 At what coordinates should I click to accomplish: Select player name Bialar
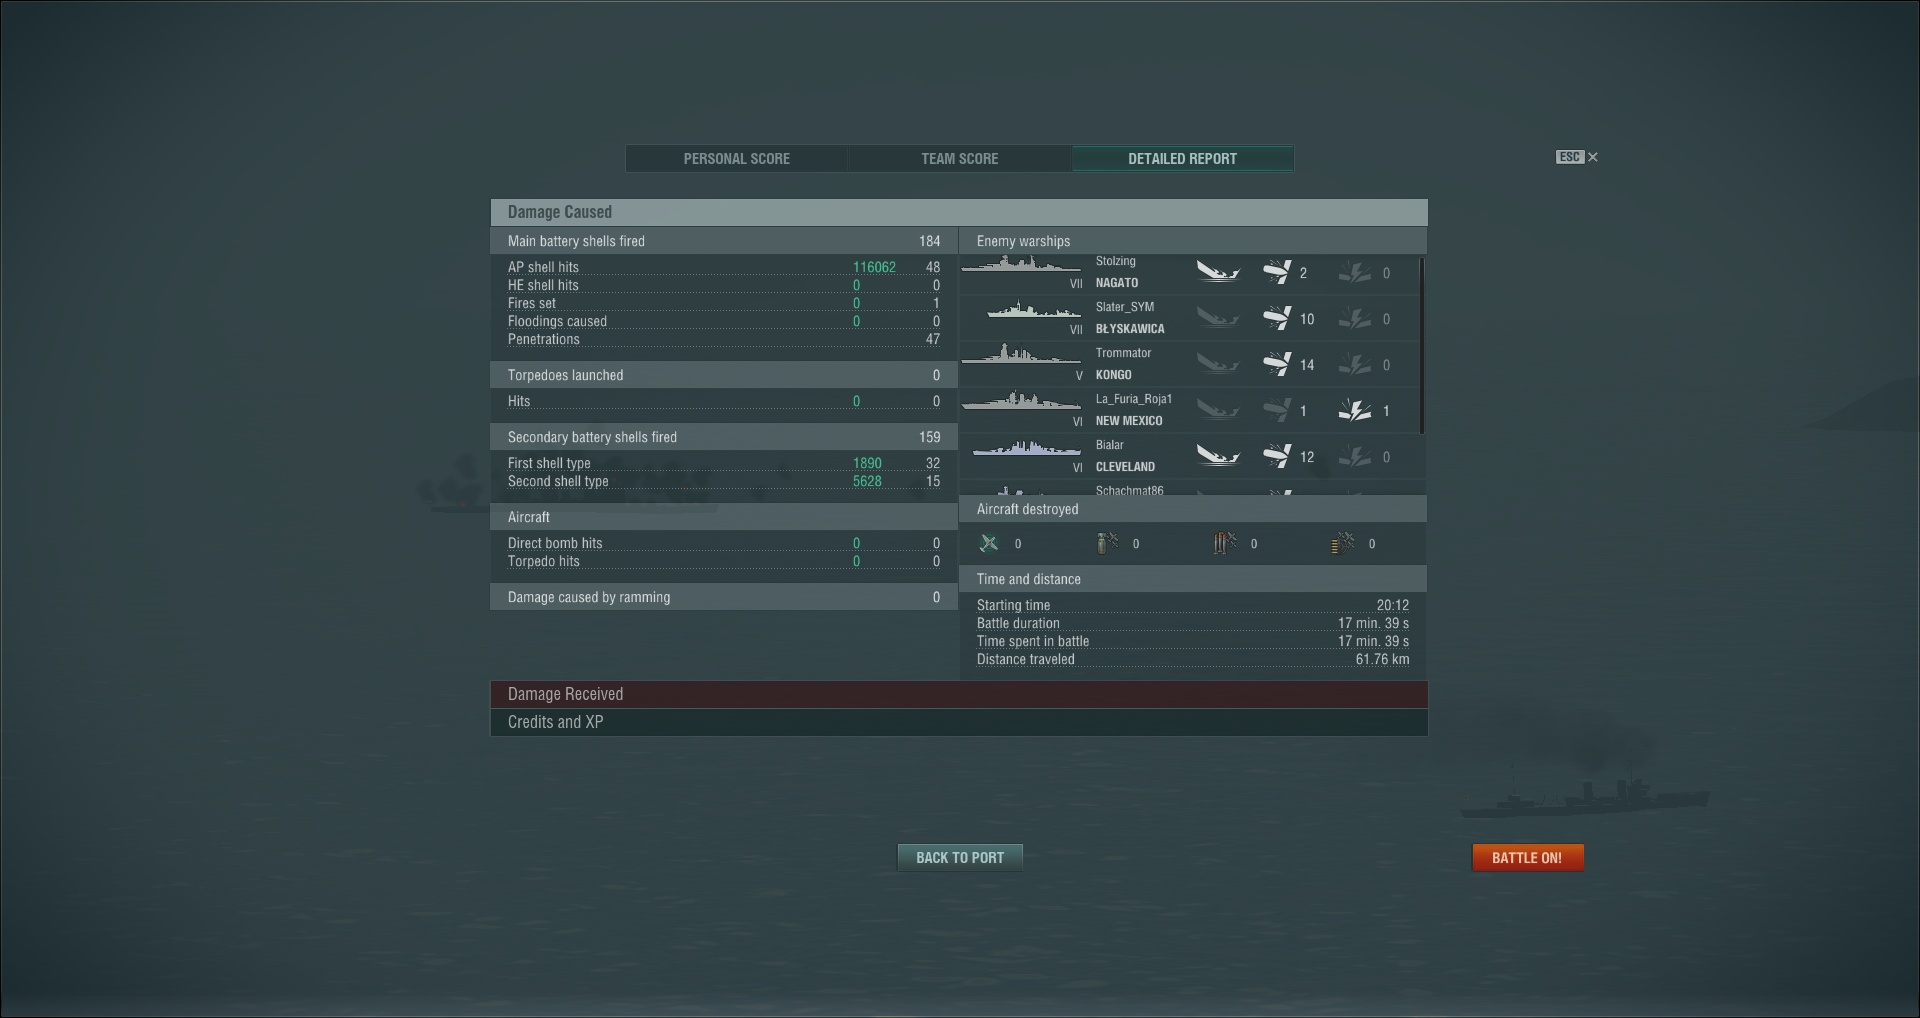click(1110, 445)
